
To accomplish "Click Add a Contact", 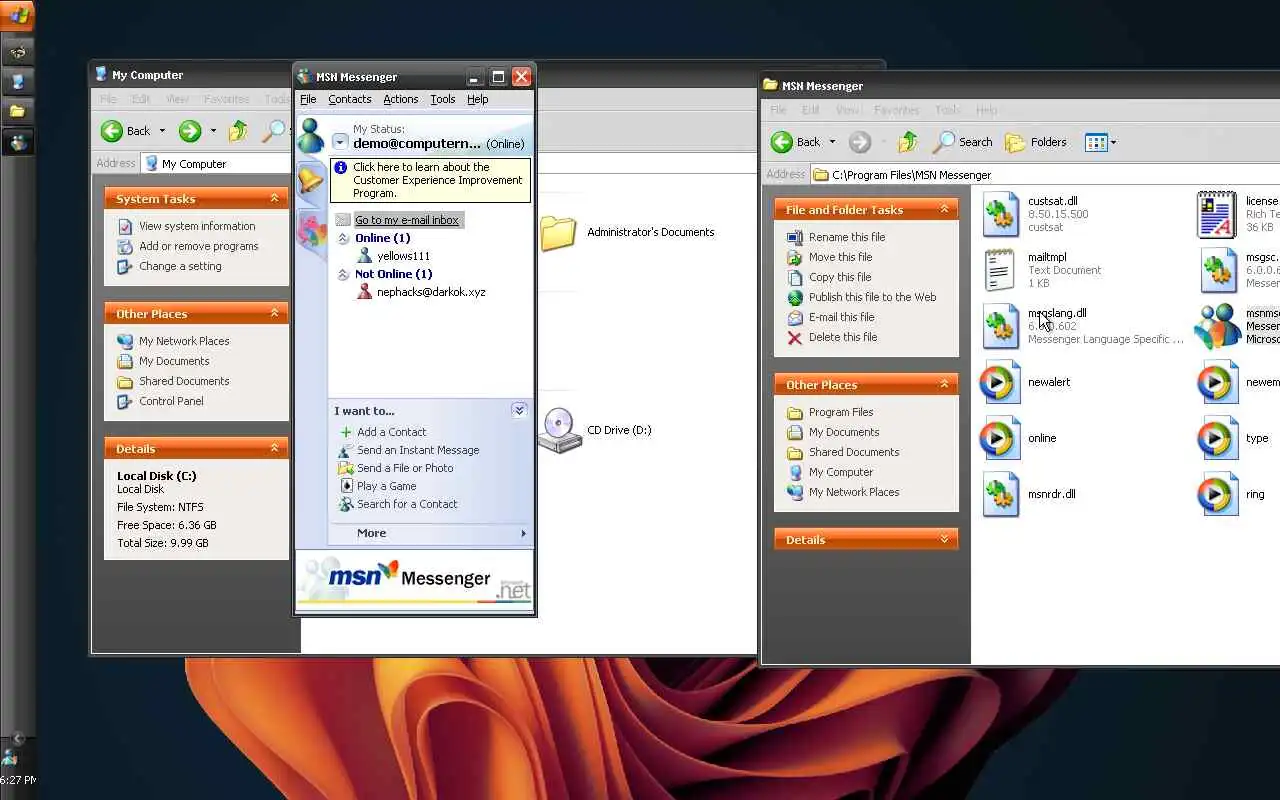I will coord(391,432).
